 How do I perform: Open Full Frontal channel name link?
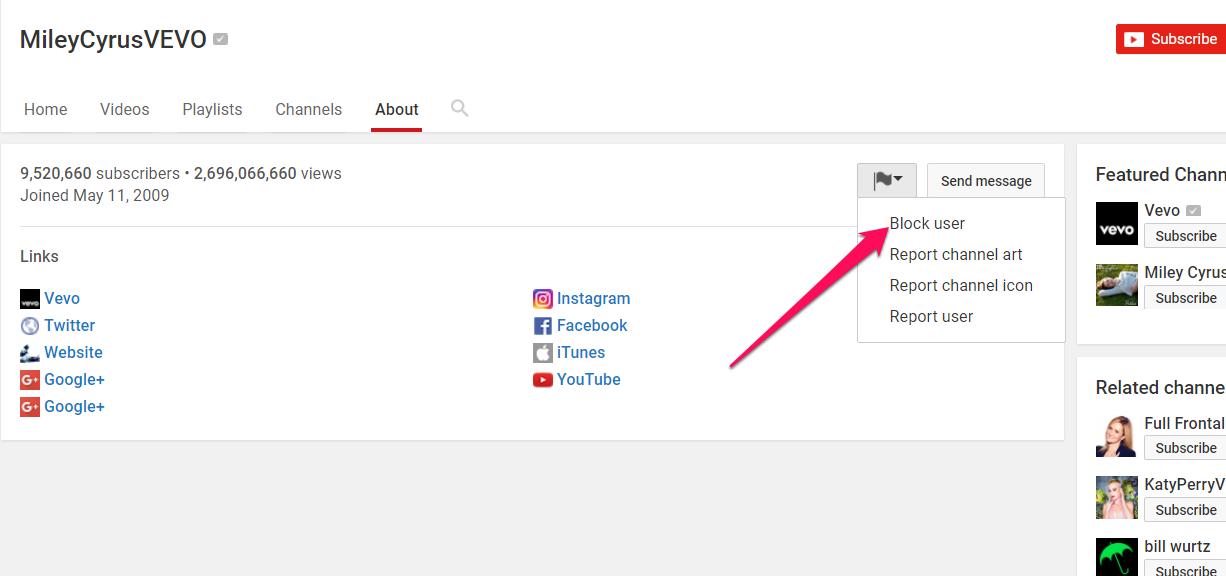[1185, 423]
